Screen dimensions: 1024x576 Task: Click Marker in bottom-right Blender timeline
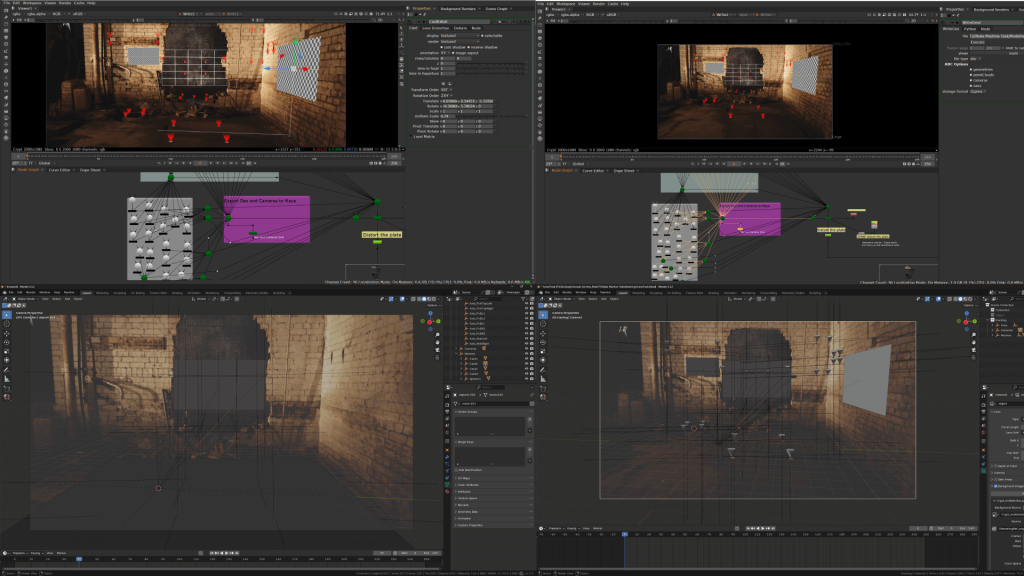pos(597,528)
